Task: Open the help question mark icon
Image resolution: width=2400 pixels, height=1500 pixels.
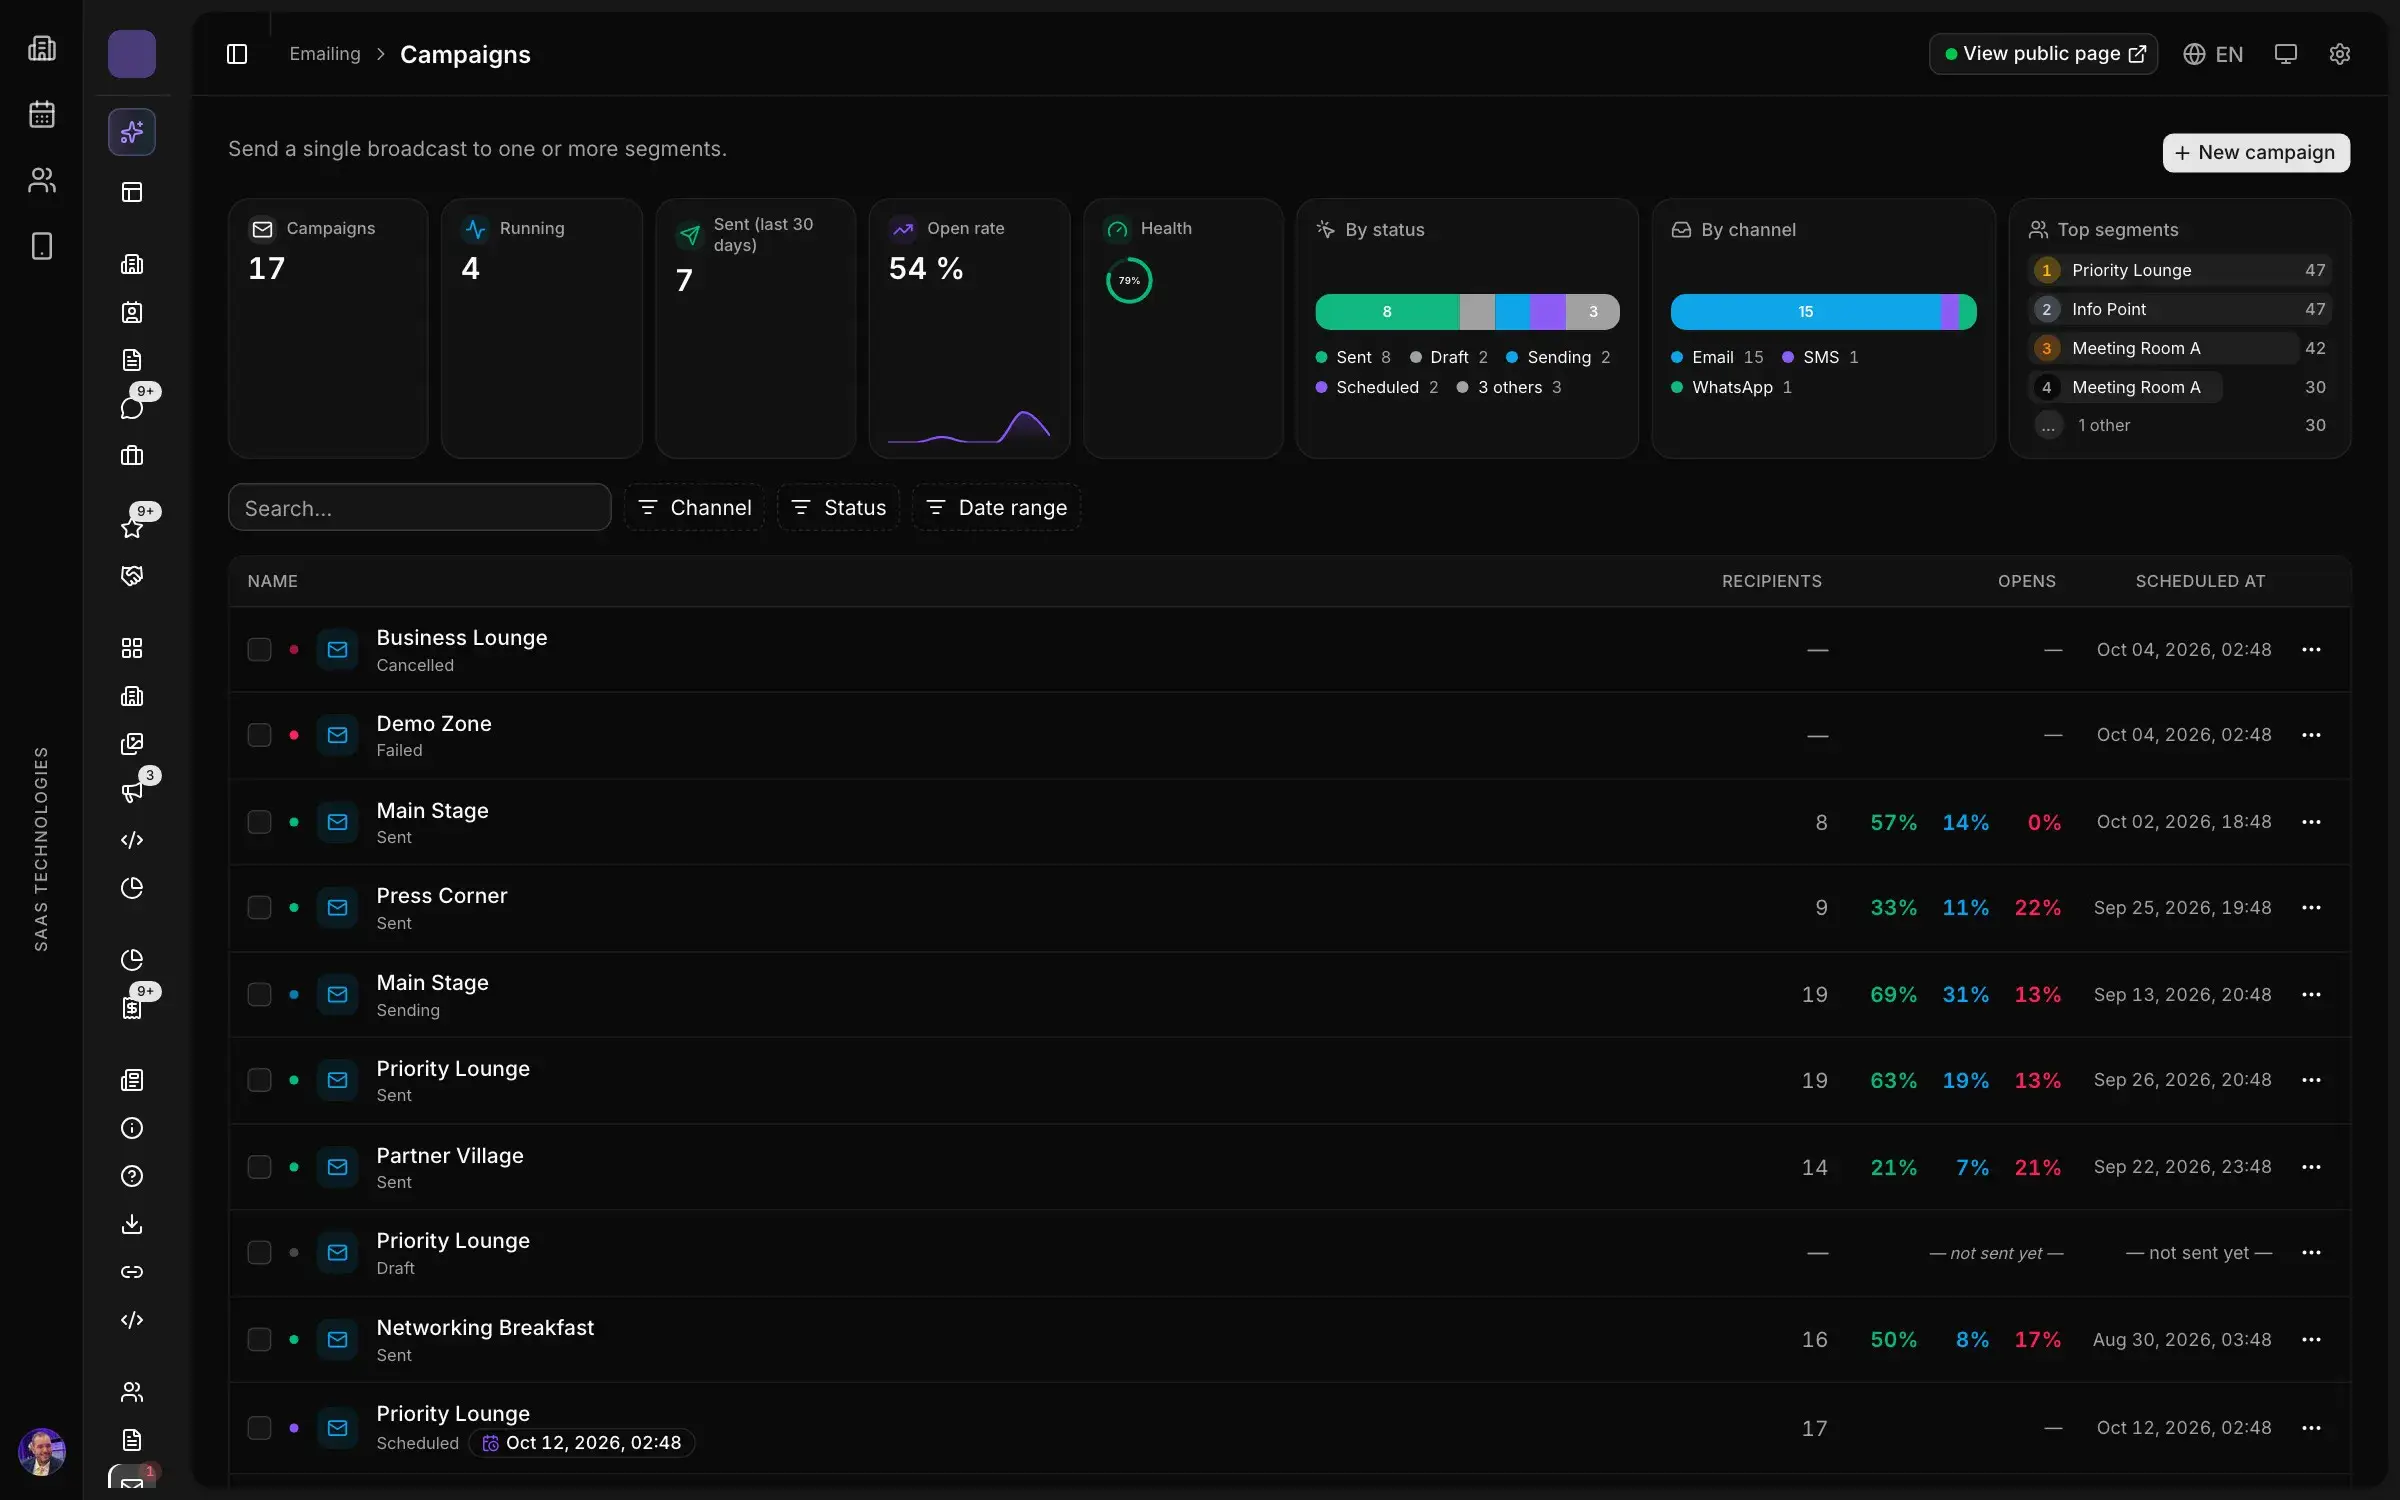Action: (x=132, y=1175)
